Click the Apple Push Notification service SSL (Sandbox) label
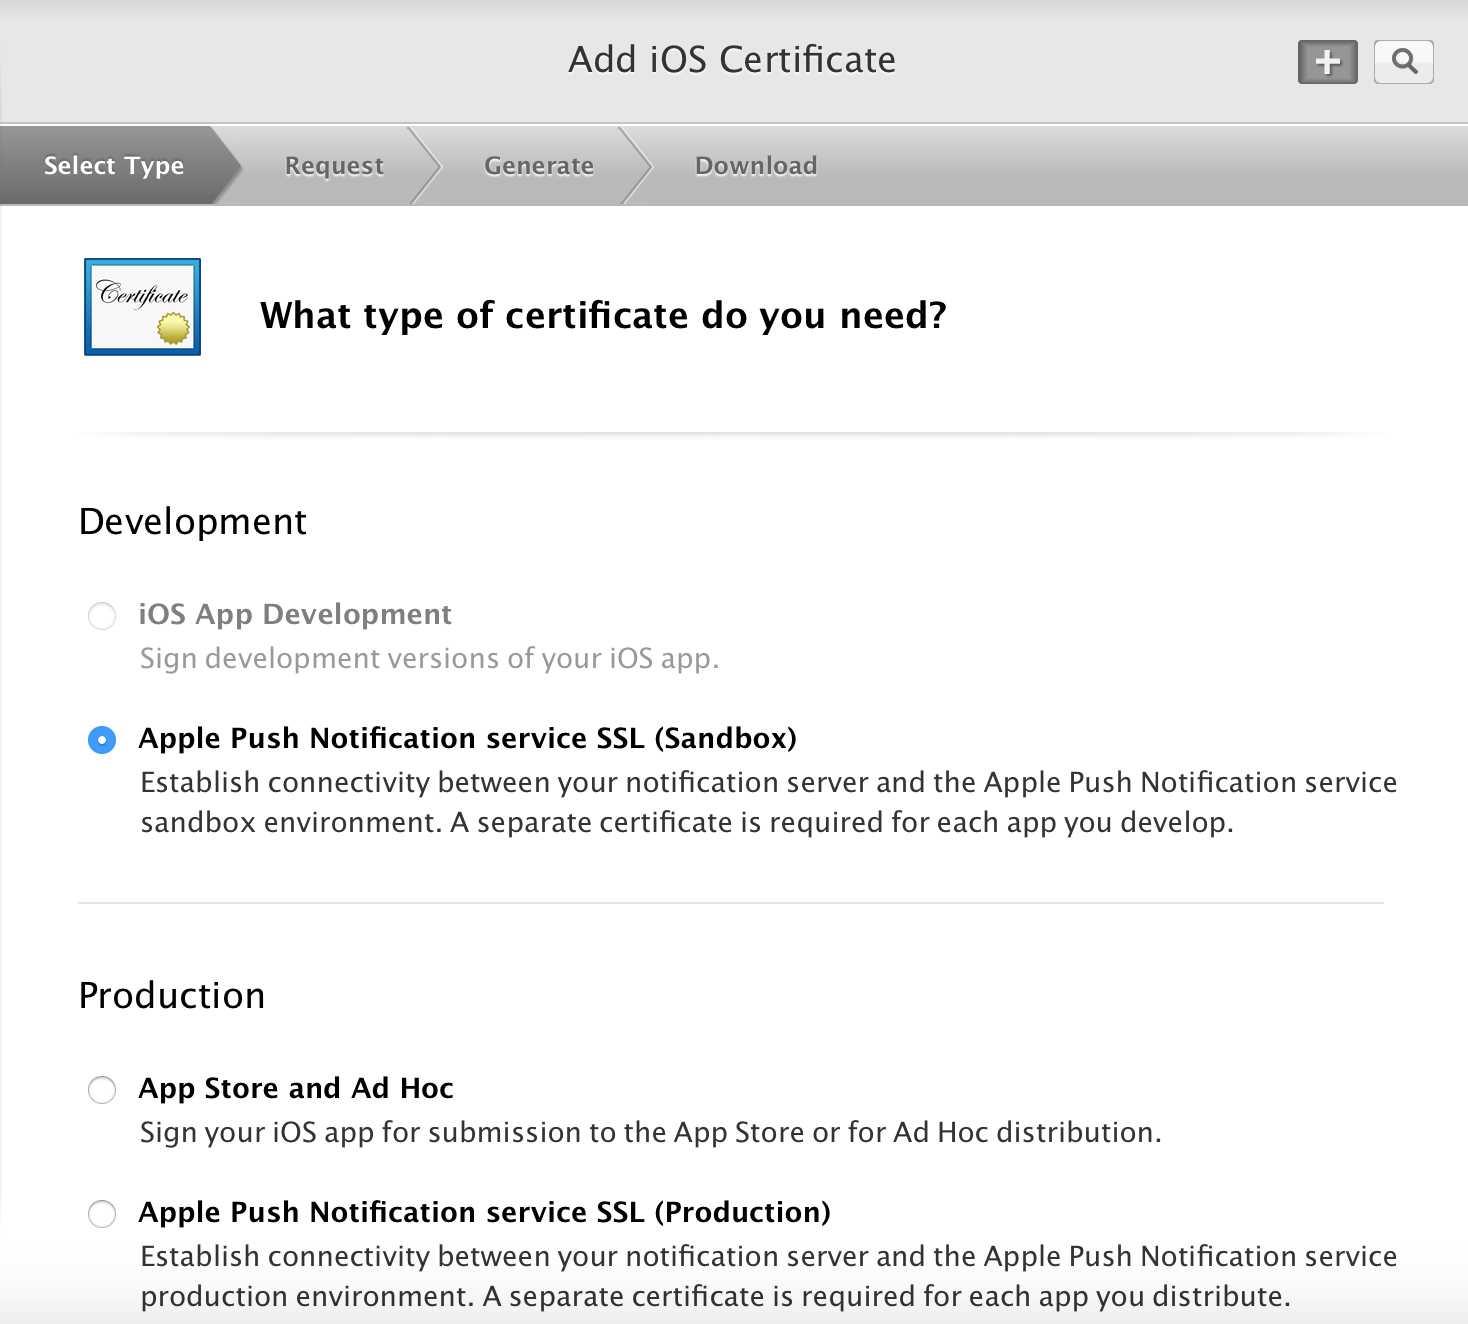This screenshot has width=1468, height=1324. coord(467,738)
